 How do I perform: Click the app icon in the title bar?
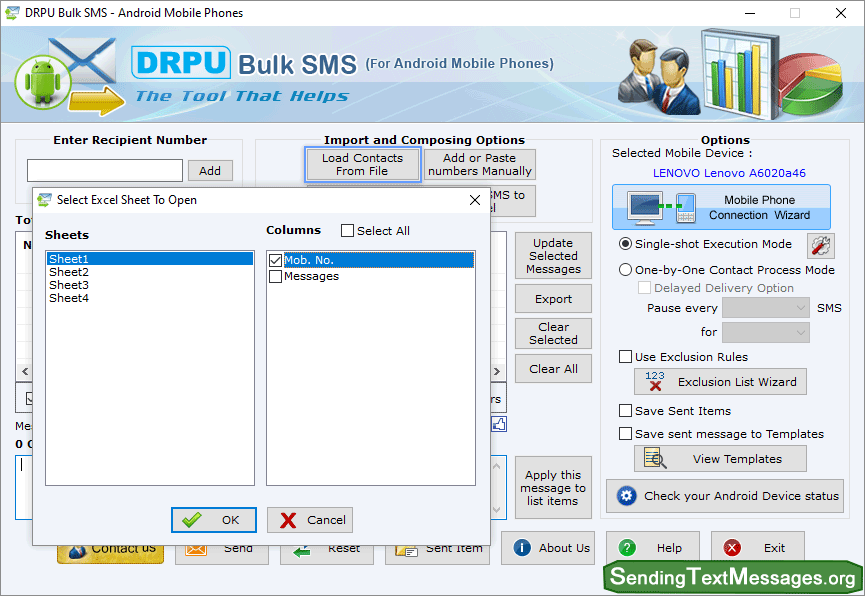click(x=12, y=13)
